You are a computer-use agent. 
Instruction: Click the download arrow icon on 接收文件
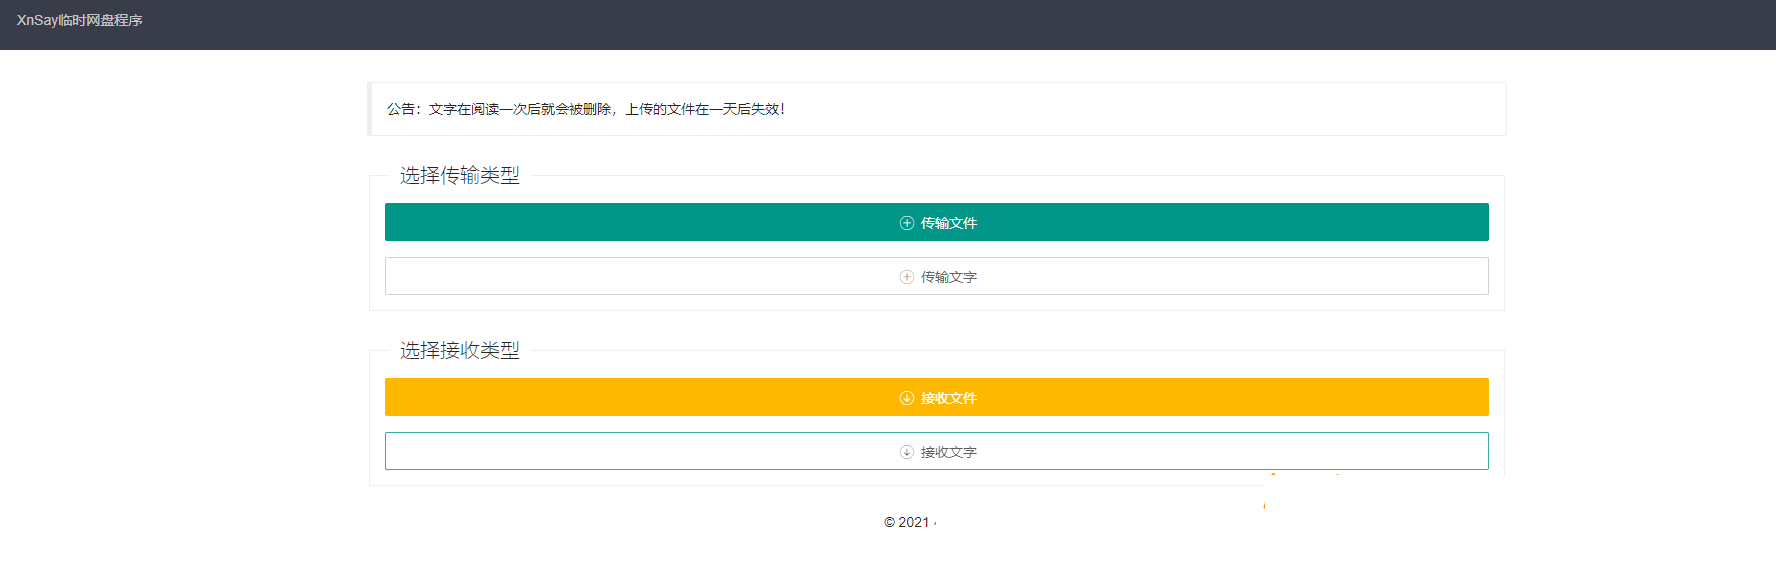906,398
